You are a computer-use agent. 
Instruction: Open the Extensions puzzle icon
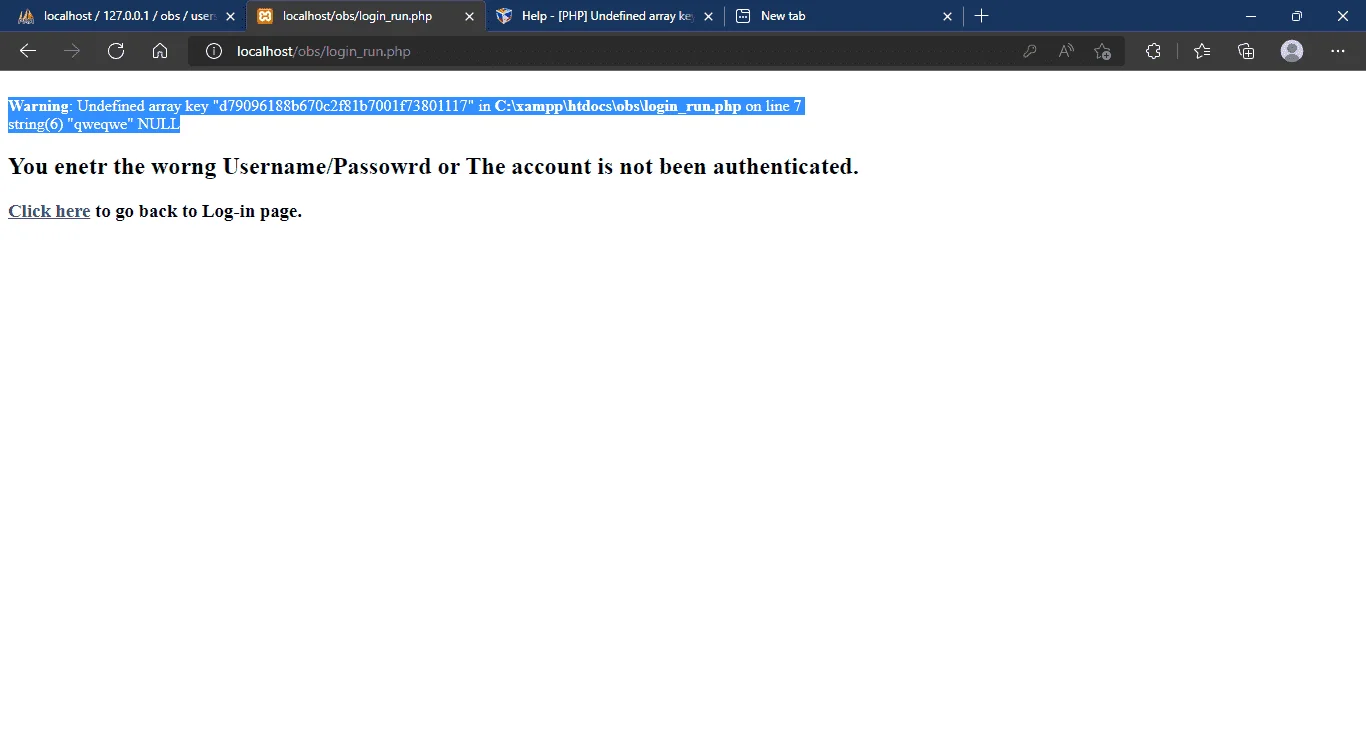pos(1153,51)
